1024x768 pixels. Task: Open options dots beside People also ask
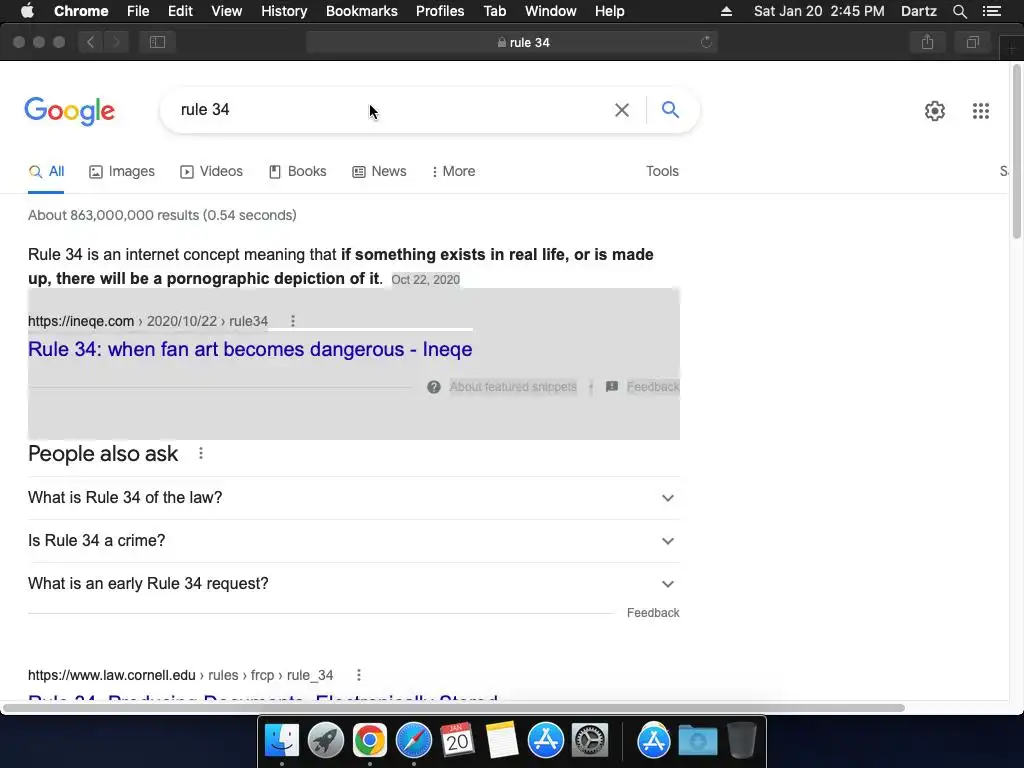201,453
